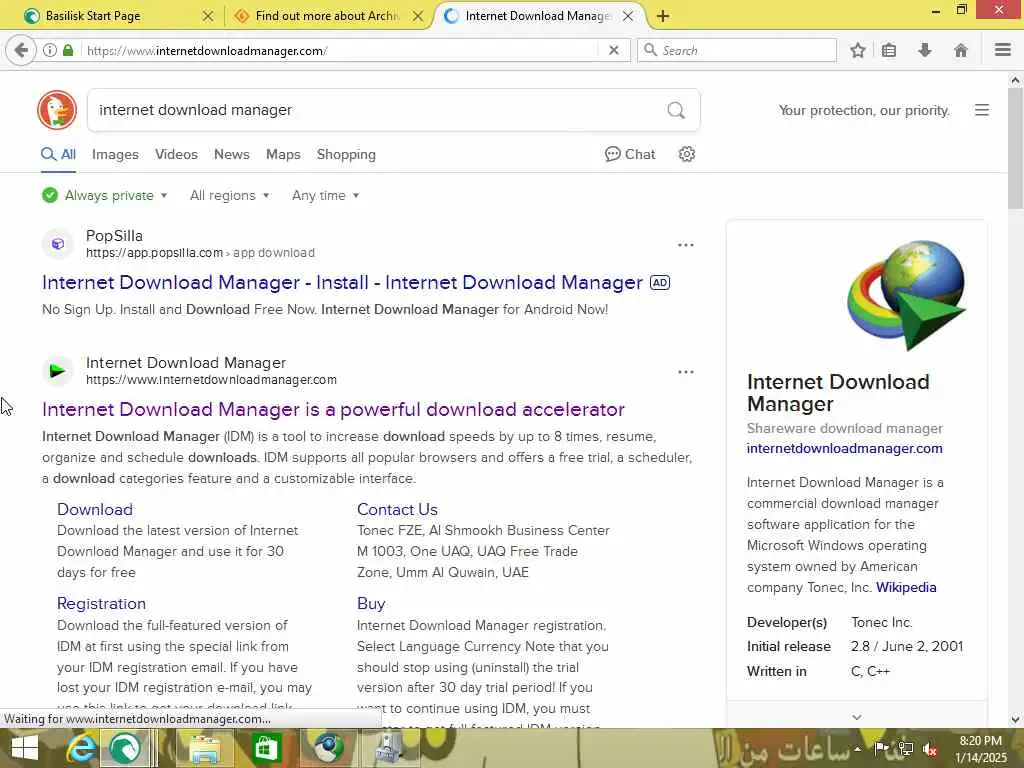The width and height of the screenshot is (1024, 768).
Task: Open the Windows Start button
Action: point(24,748)
